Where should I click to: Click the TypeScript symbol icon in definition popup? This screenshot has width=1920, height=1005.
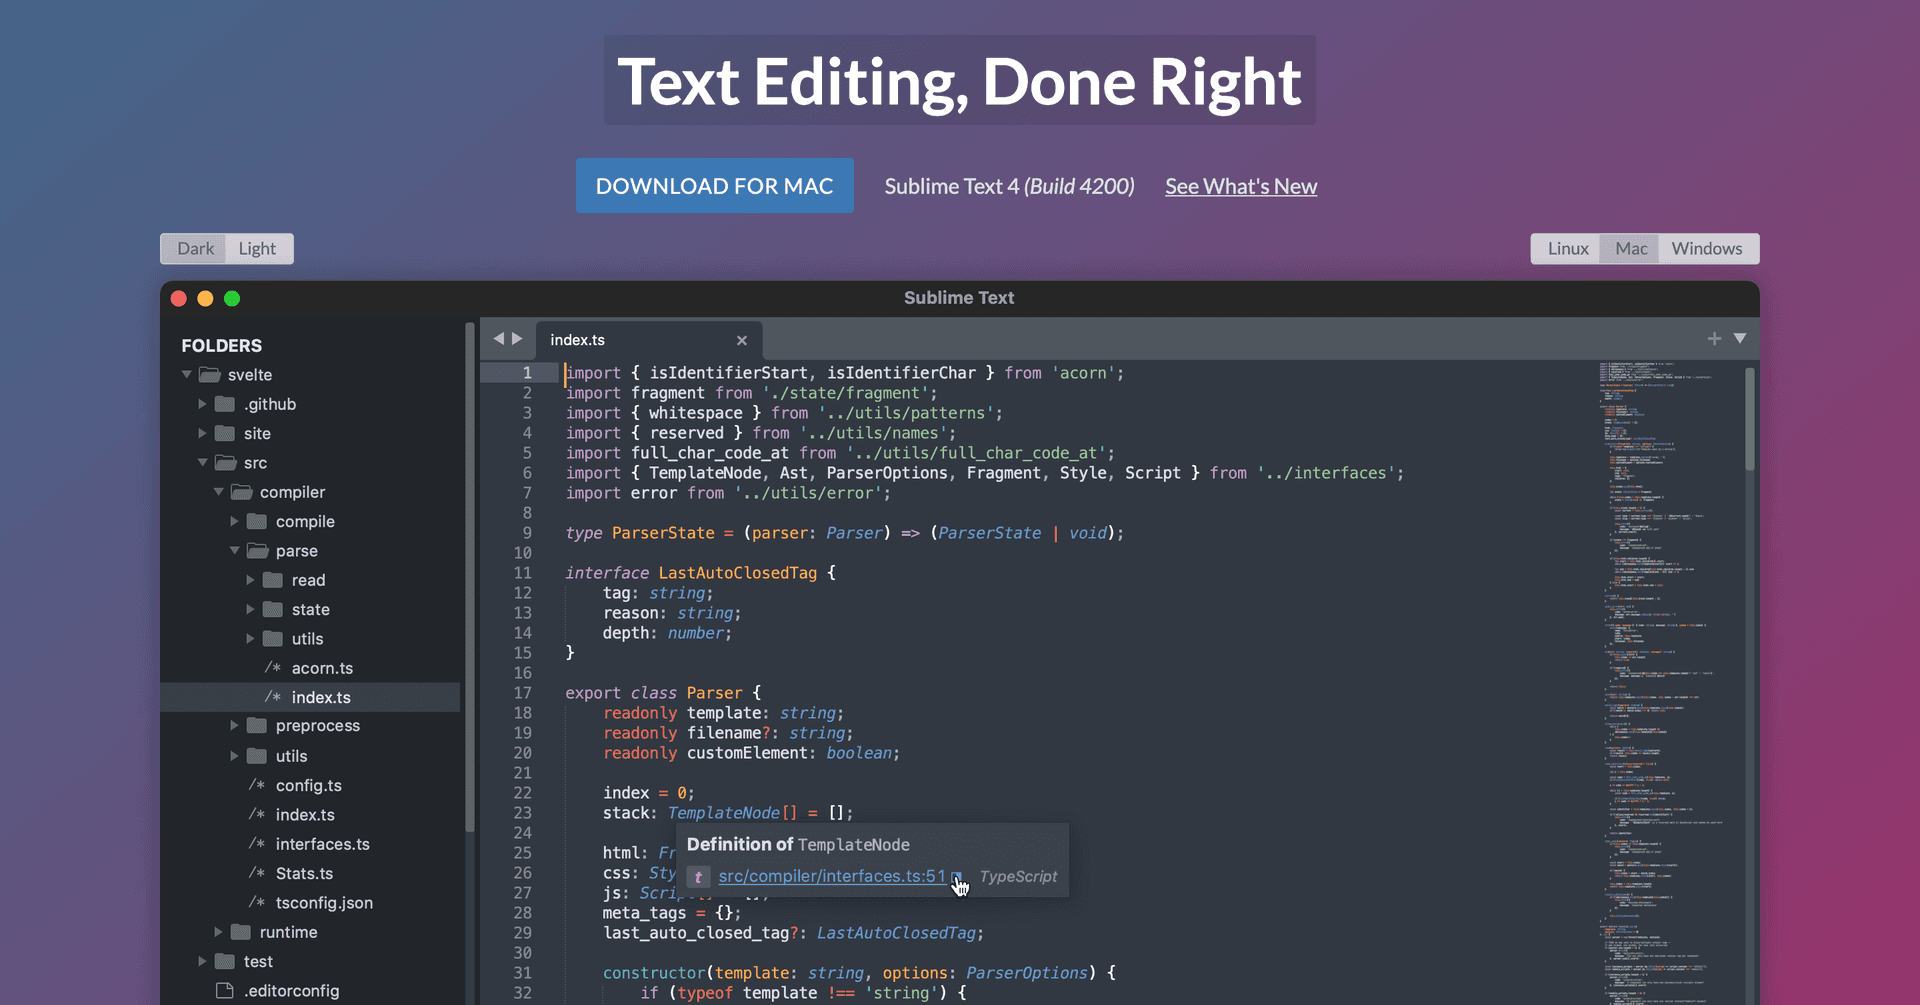[698, 877]
